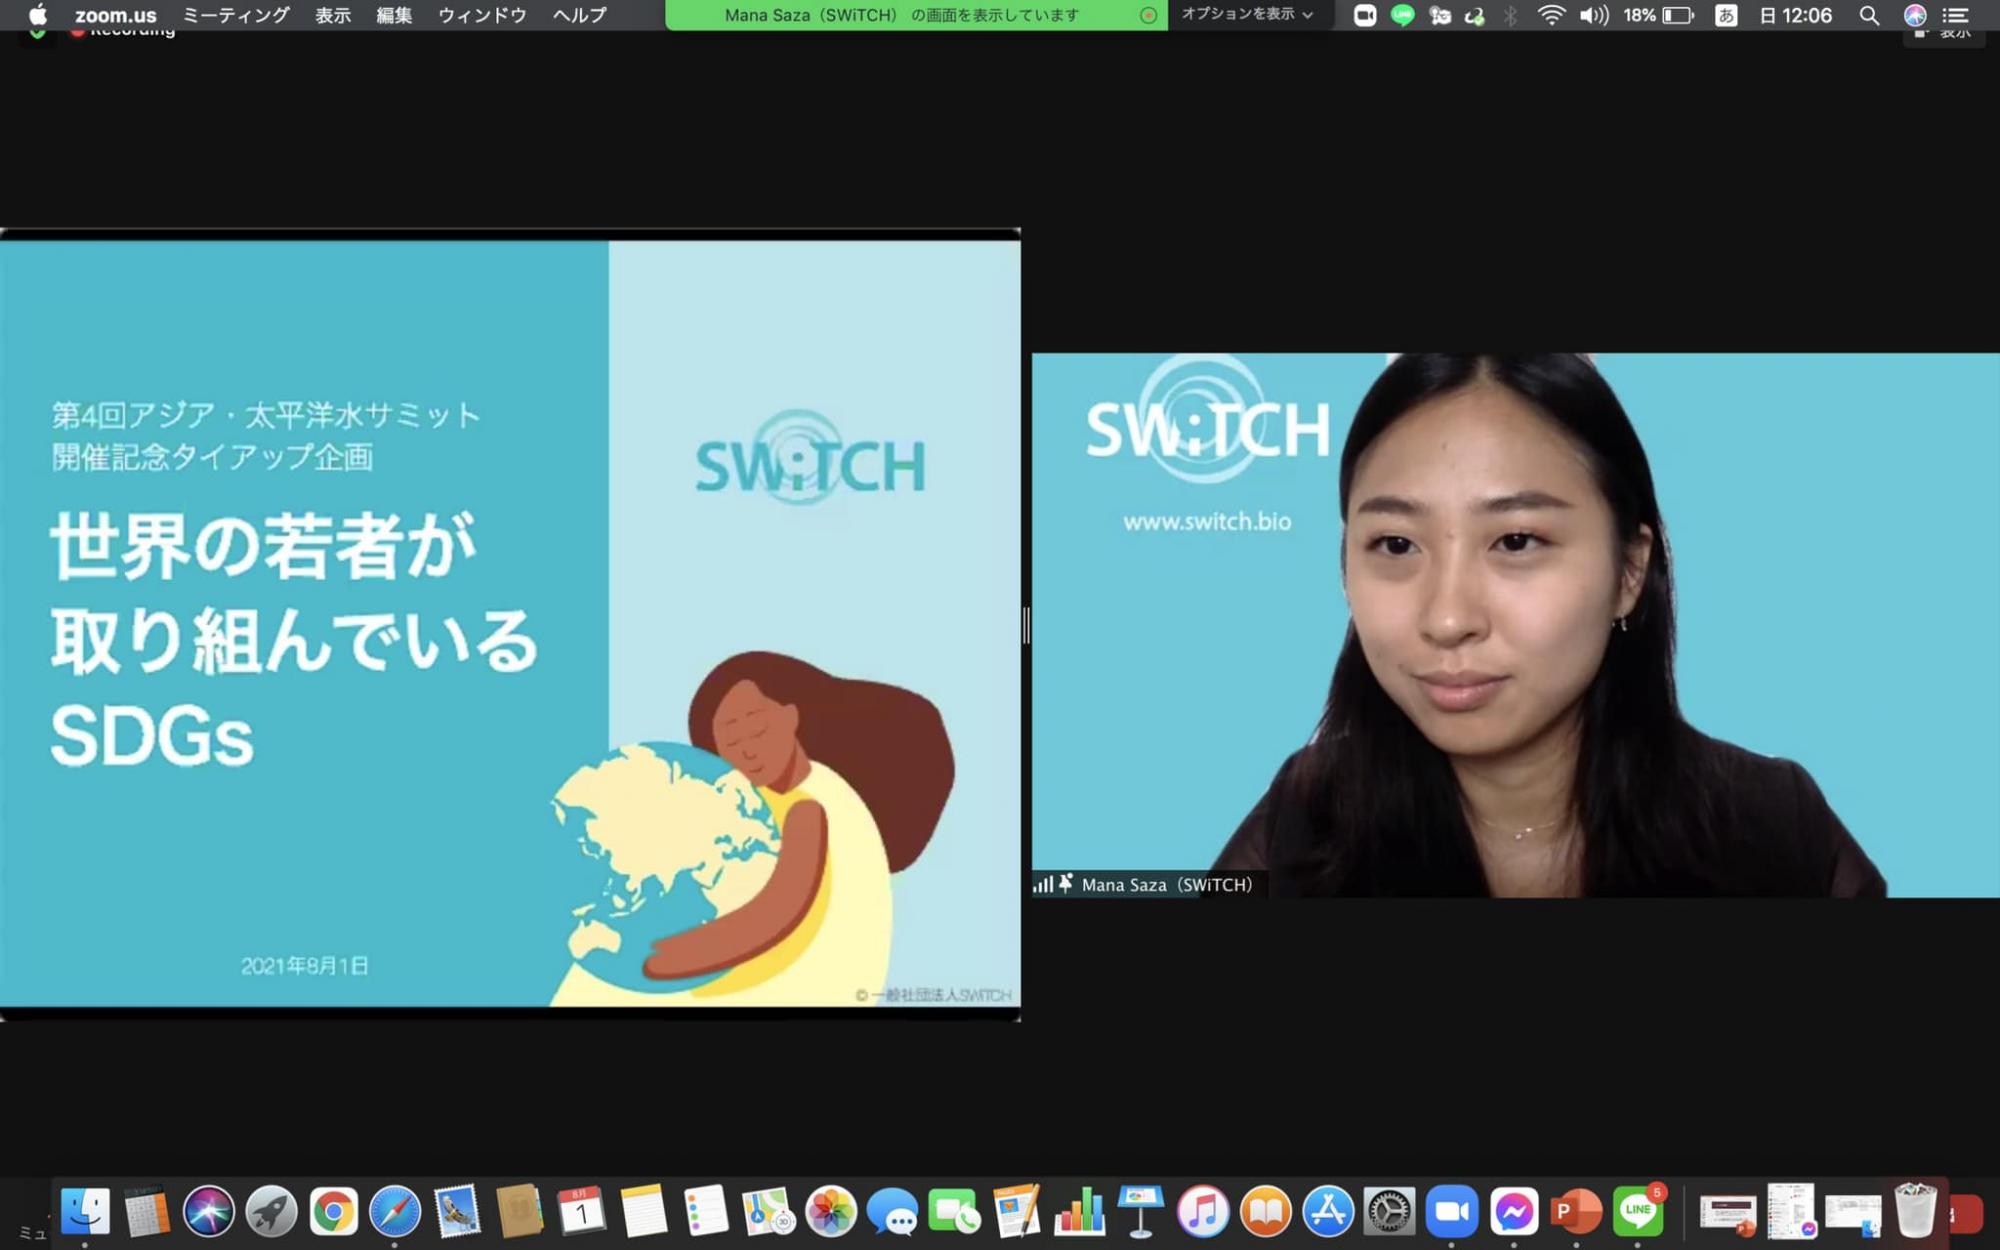Open Pages from the dock
The height and width of the screenshot is (1250, 2000).
(1016, 1211)
